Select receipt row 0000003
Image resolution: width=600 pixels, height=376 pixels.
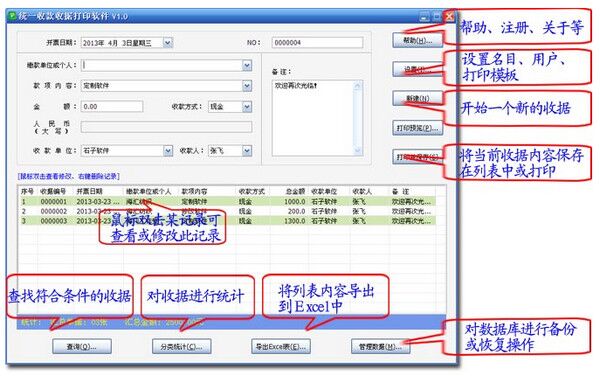pyautogui.click(x=227, y=221)
